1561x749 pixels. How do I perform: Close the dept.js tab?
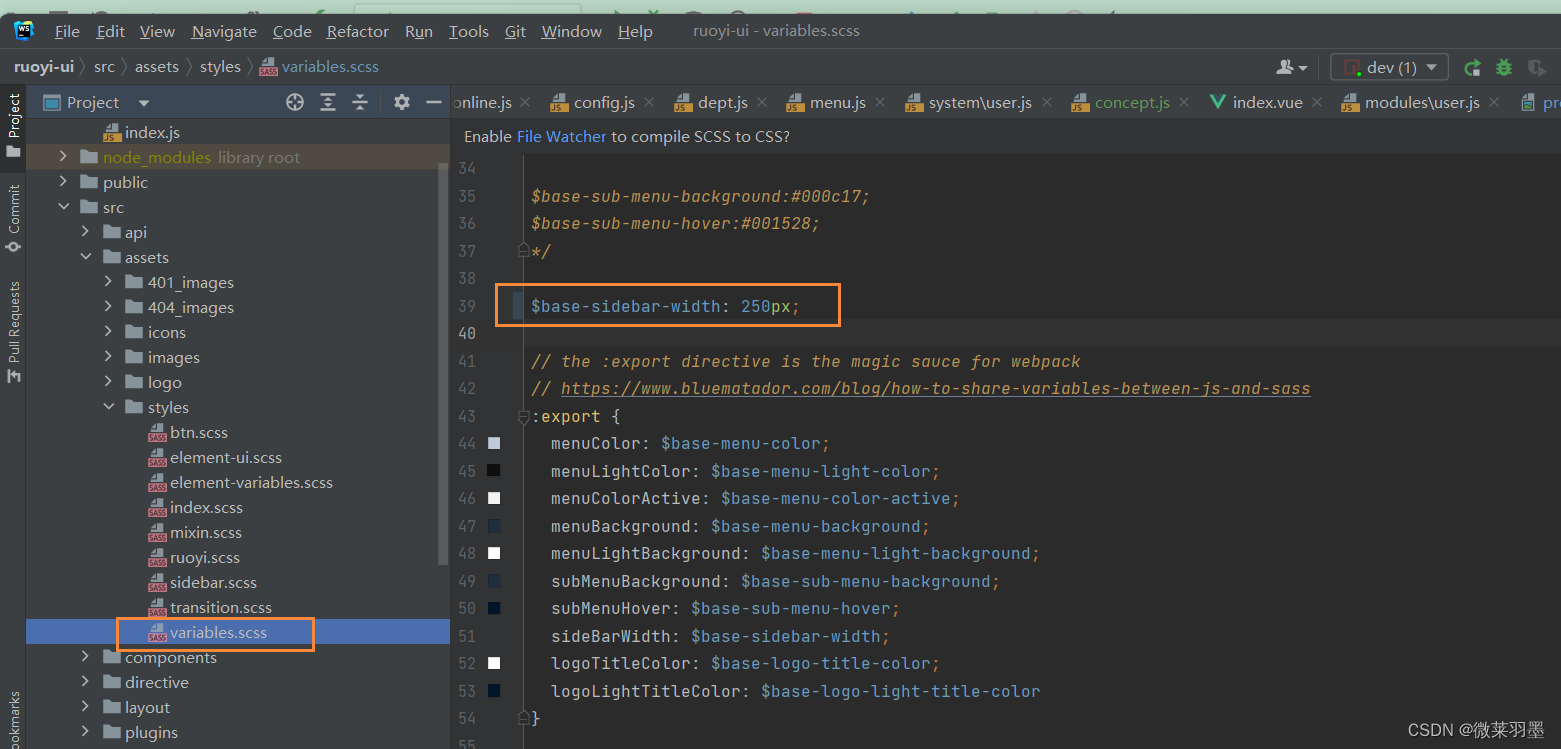point(763,103)
